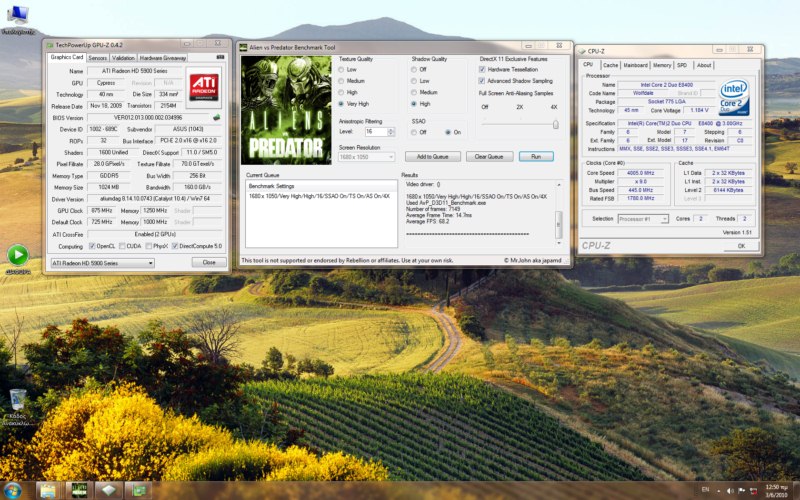Open the Recycle Bin desktop icon
The image size is (800, 500).
17,407
